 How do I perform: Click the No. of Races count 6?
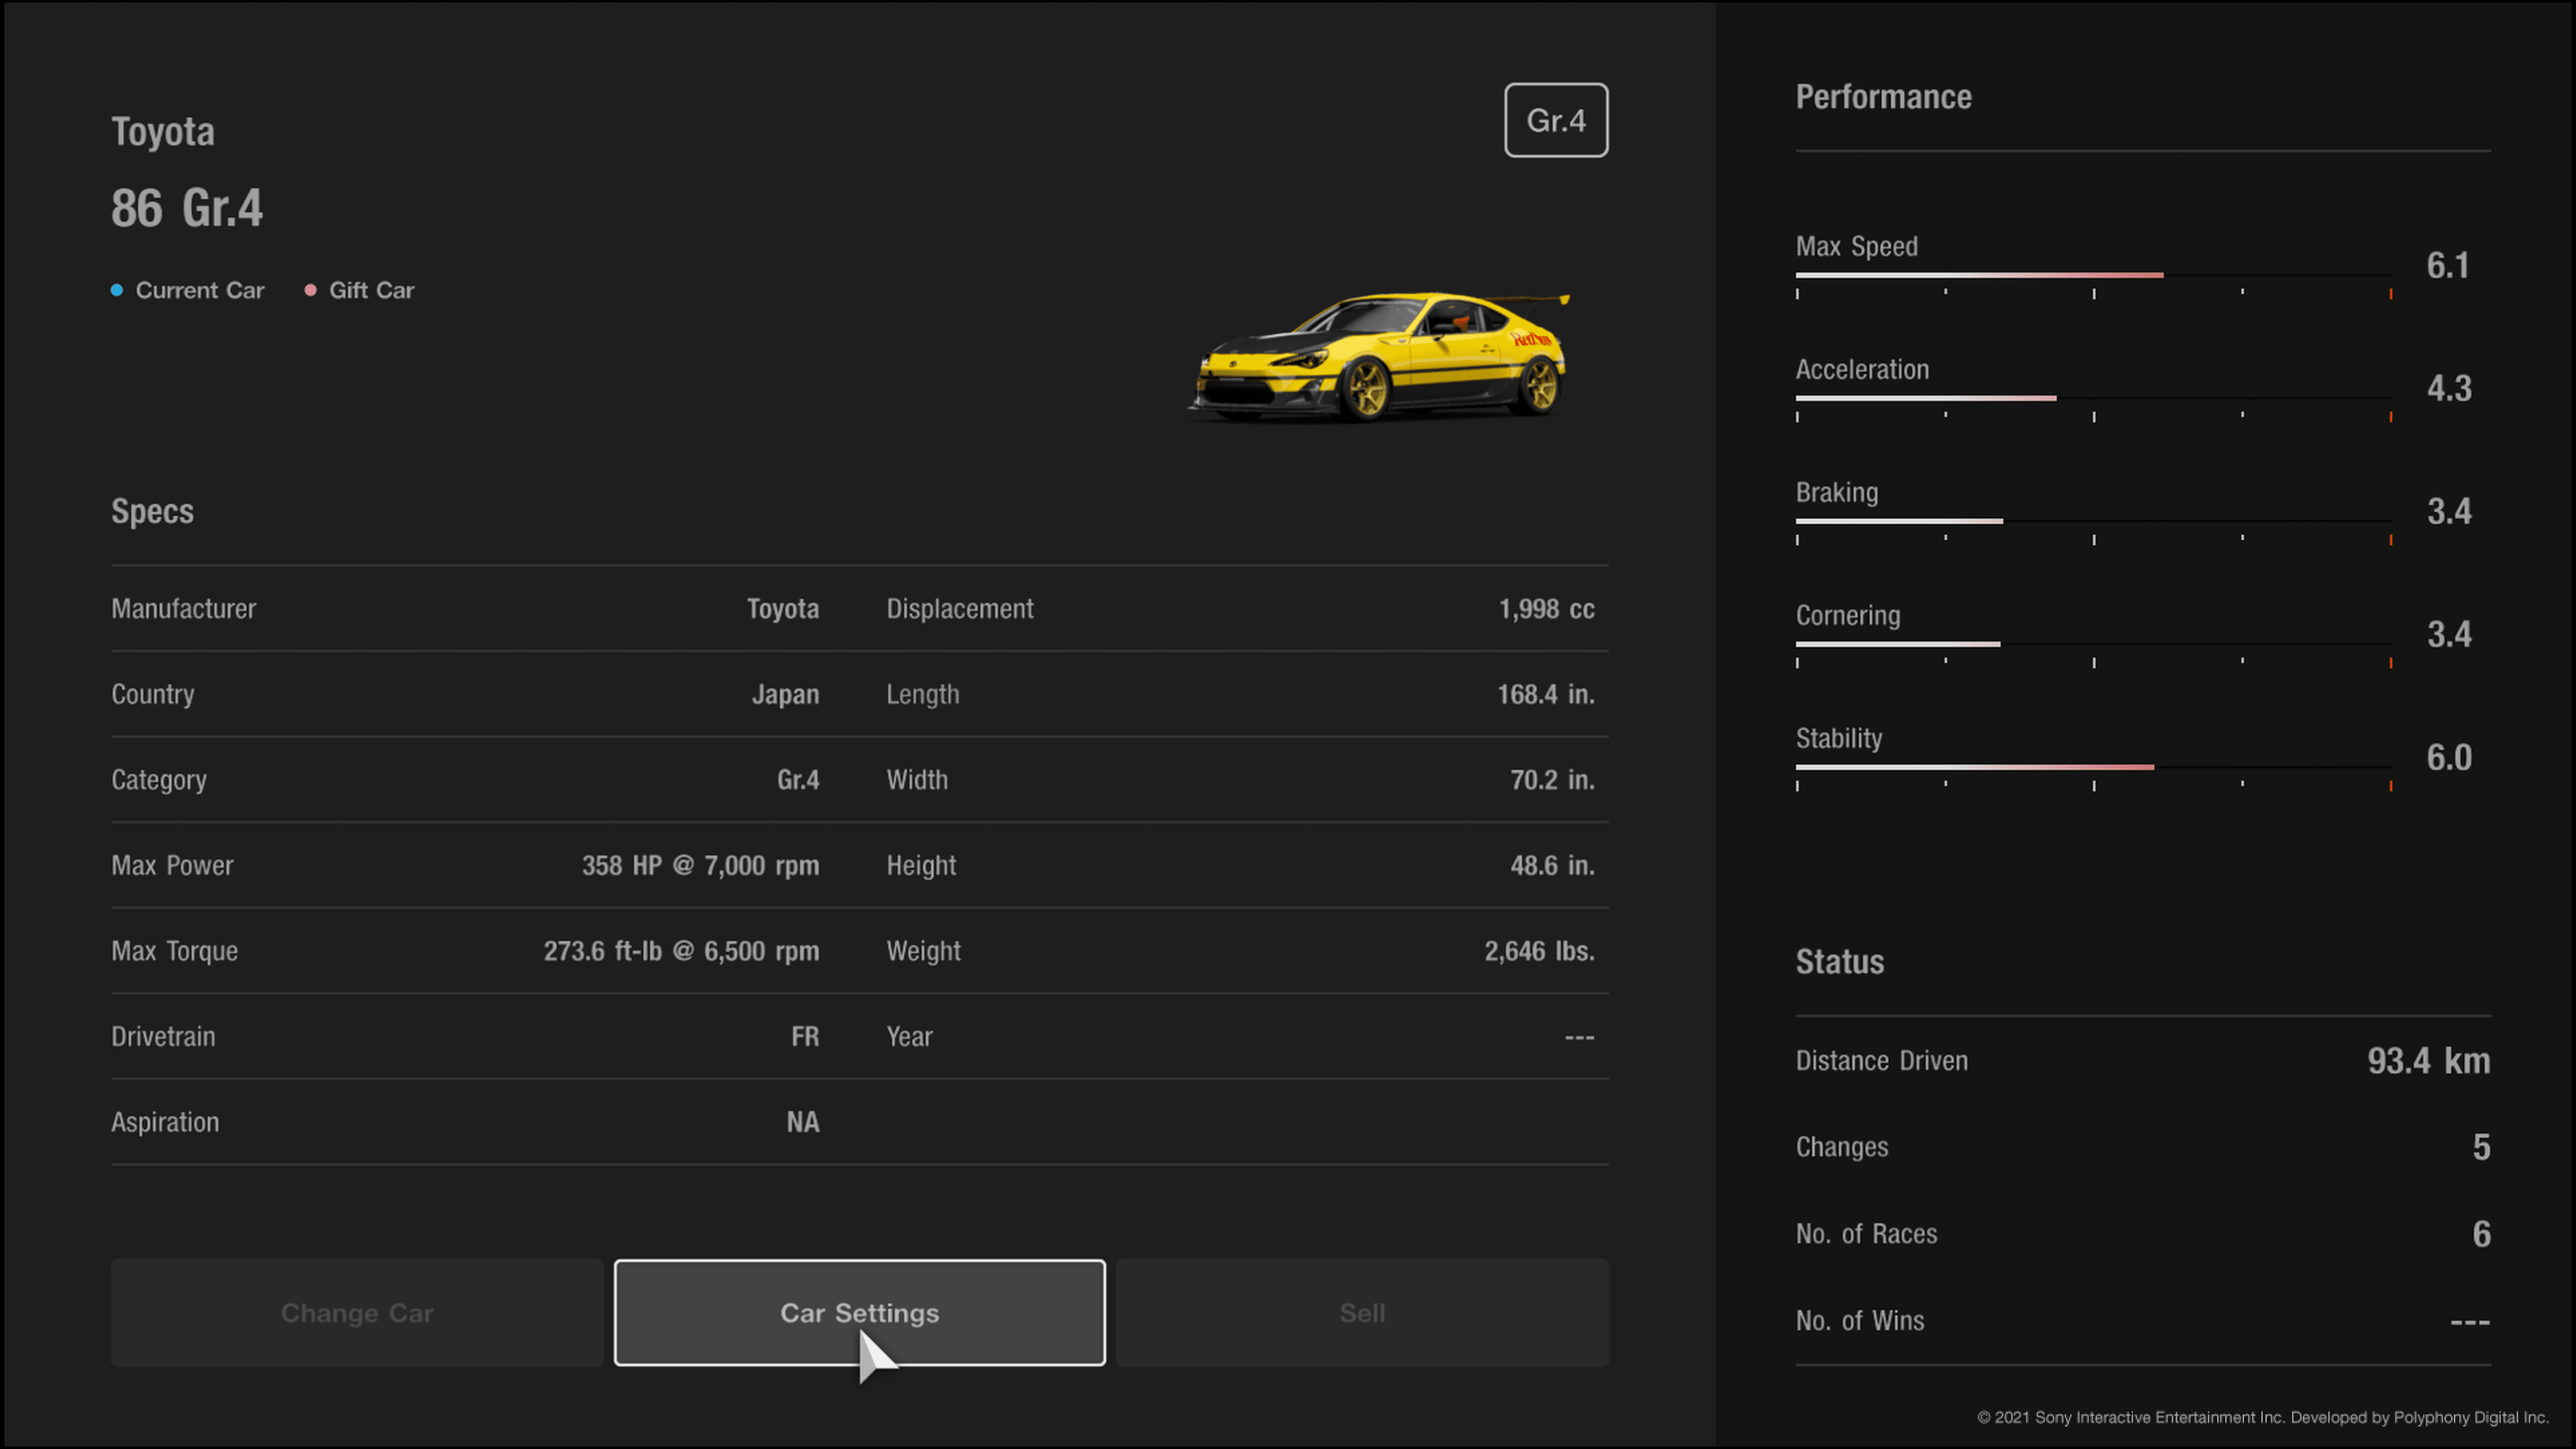tap(2481, 1234)
